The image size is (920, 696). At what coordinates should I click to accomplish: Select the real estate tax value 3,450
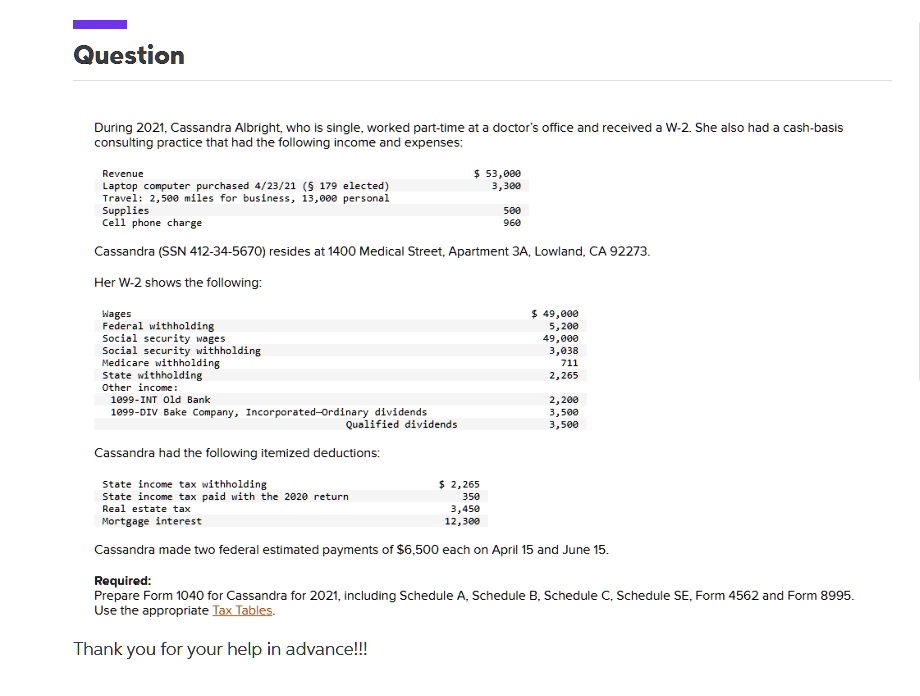pyautogui.click(x=465, y=509)
